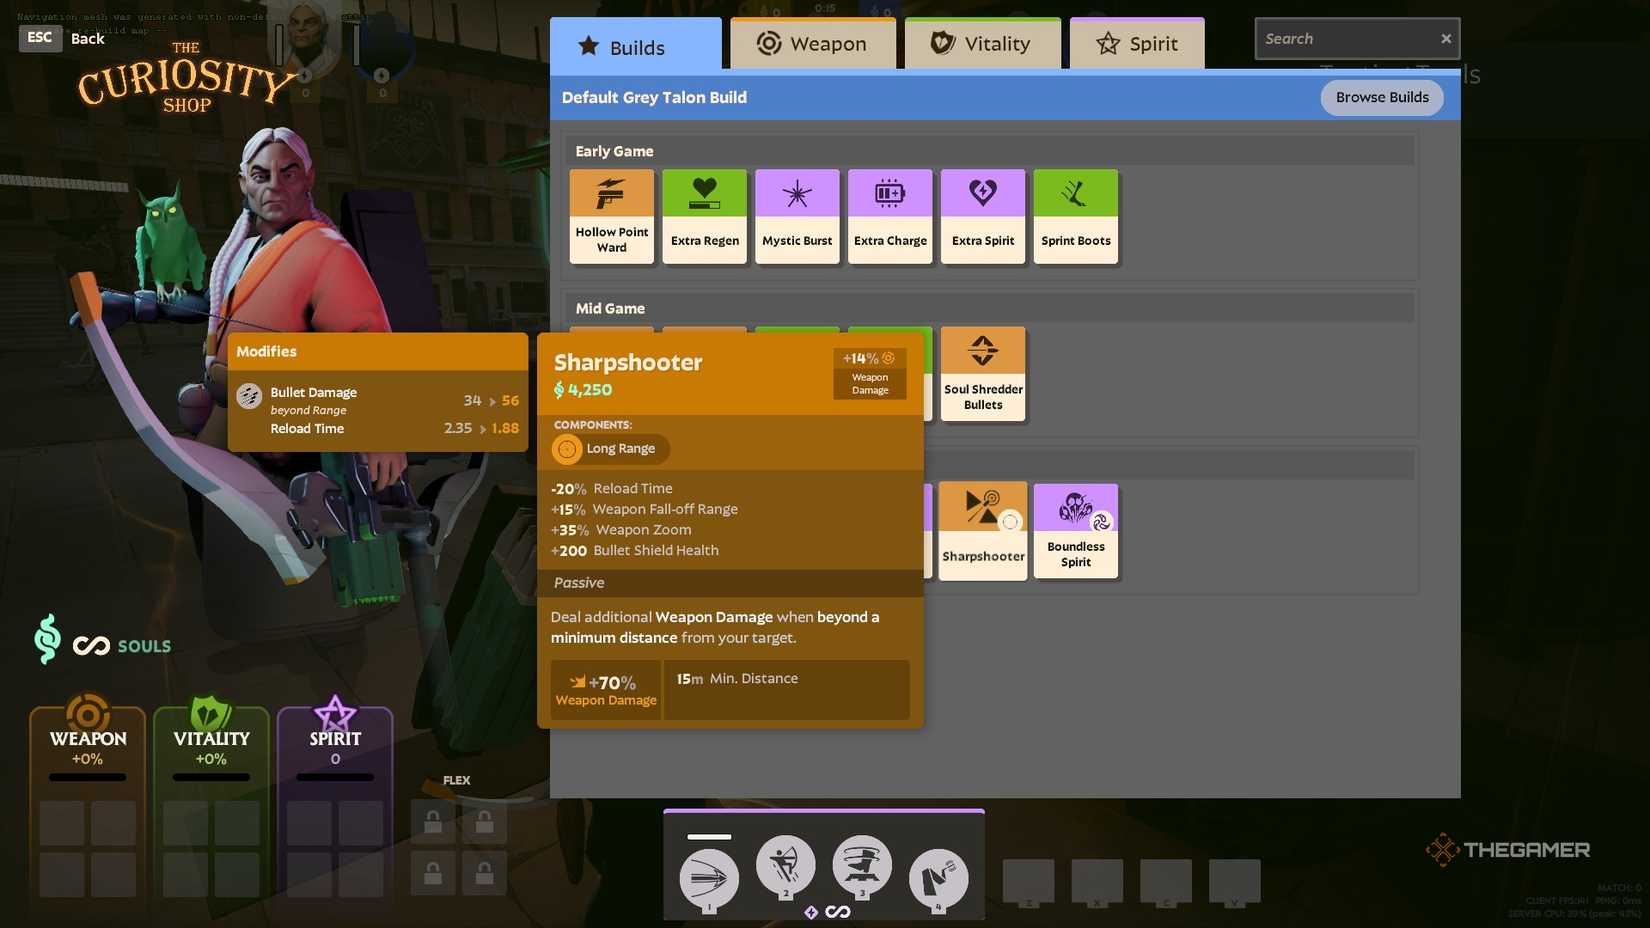
Task: Click the Long Range component chip
Action: 610,449
